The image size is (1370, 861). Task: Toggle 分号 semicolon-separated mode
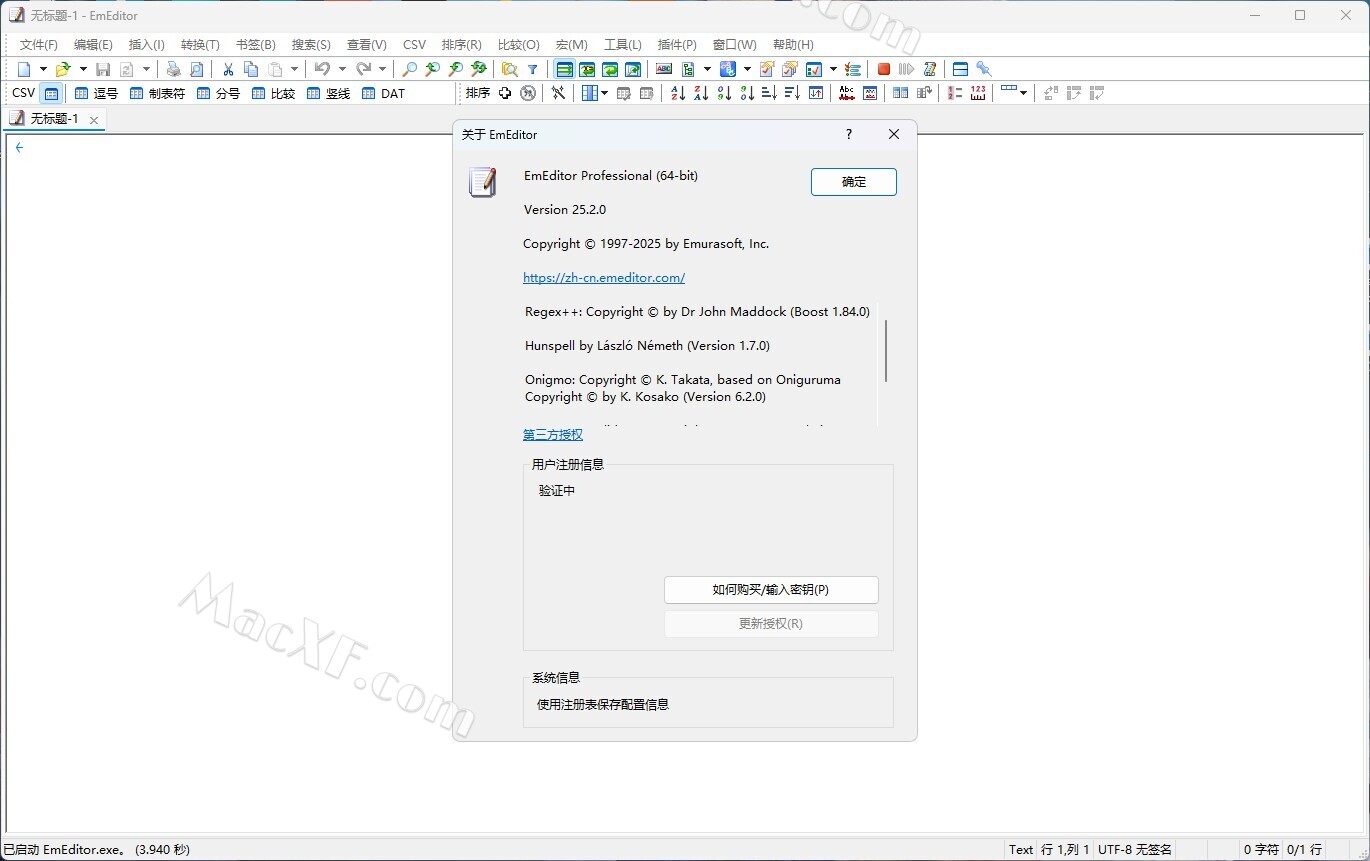click(x=218, y=93)
